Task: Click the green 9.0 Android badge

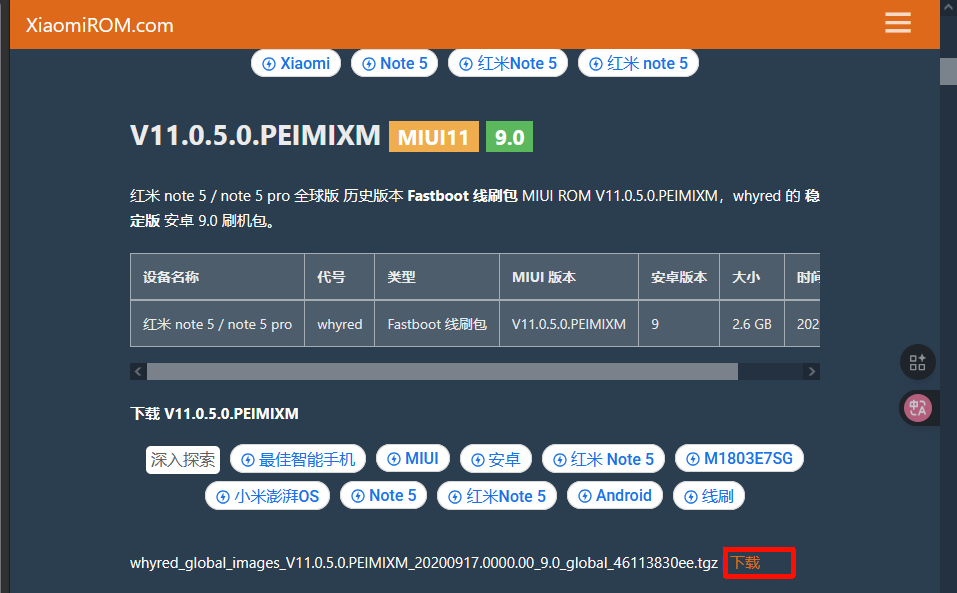Action: (509, 137)
